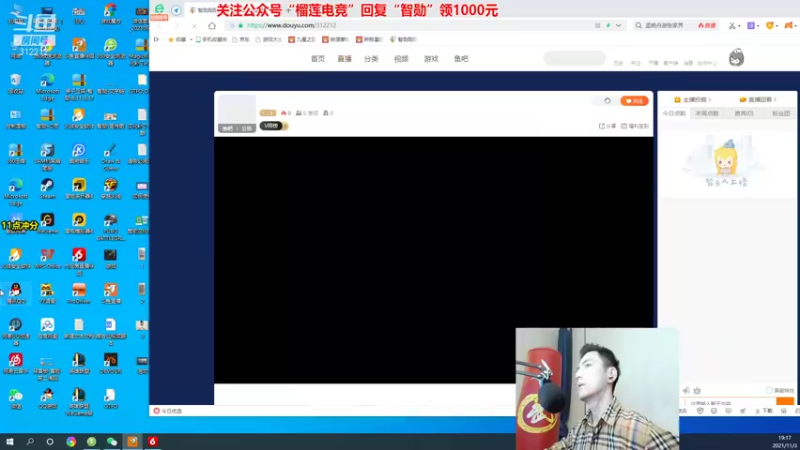Switch to the 今日贡献 tab

(x=674, y=113)
